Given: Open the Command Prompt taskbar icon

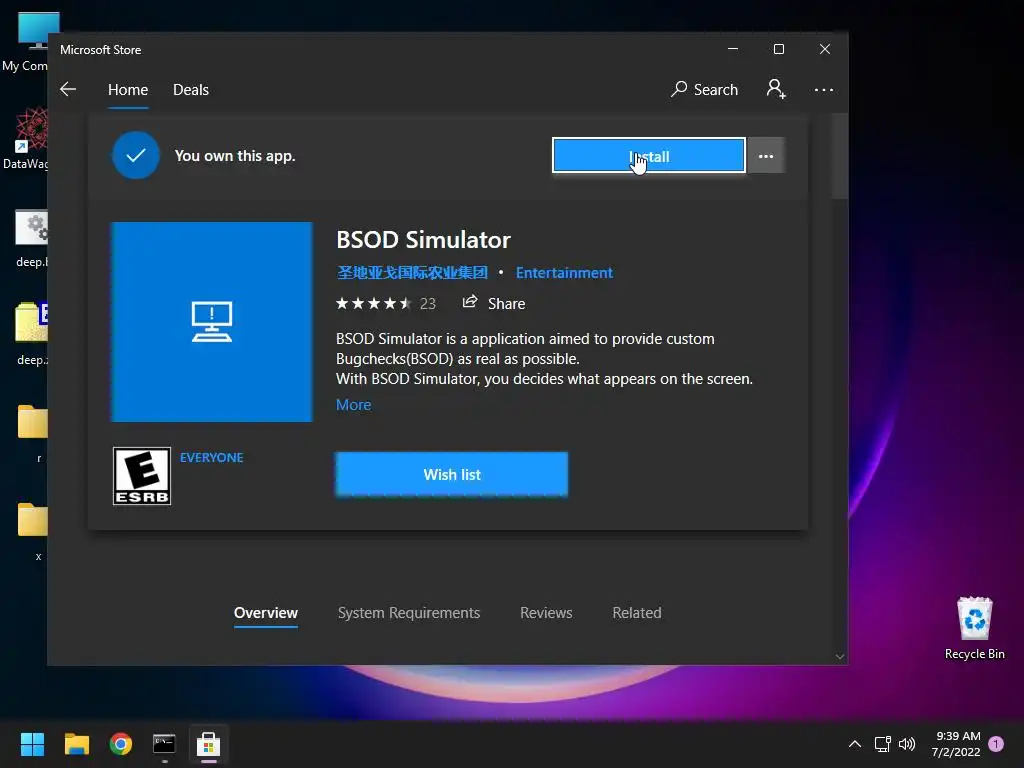Looking at the screenshot, I should click(165, 744).
